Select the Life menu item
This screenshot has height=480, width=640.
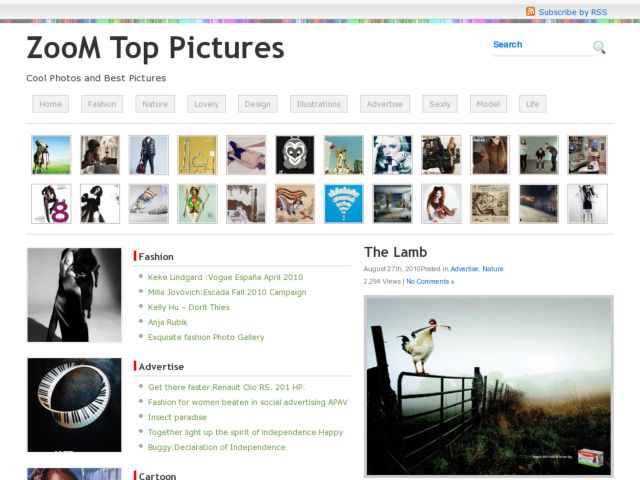533,104
